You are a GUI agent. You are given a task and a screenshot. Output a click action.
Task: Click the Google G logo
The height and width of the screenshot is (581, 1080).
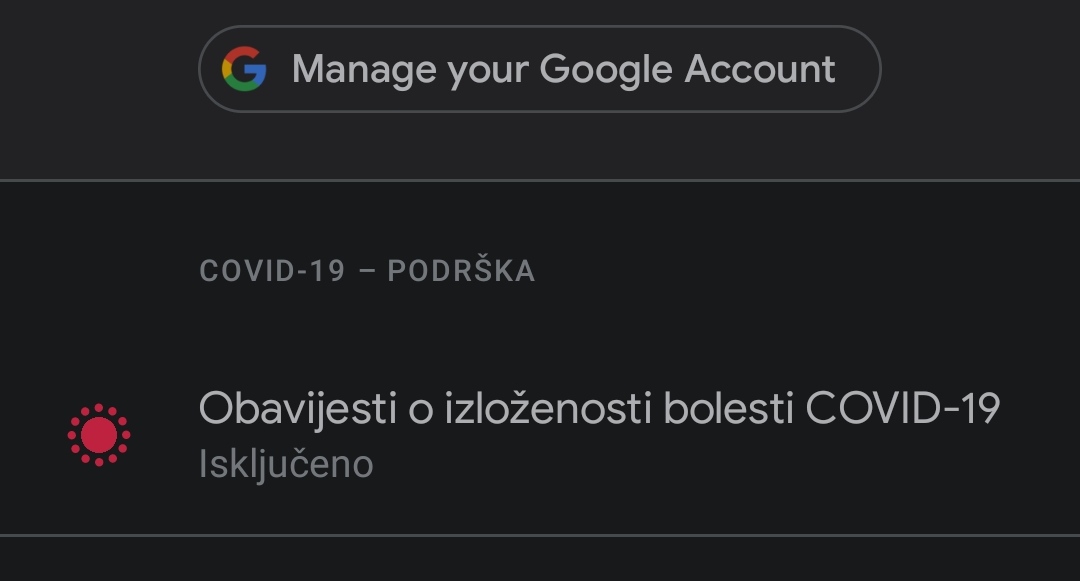pyautogui.click(x=244, y=69)
